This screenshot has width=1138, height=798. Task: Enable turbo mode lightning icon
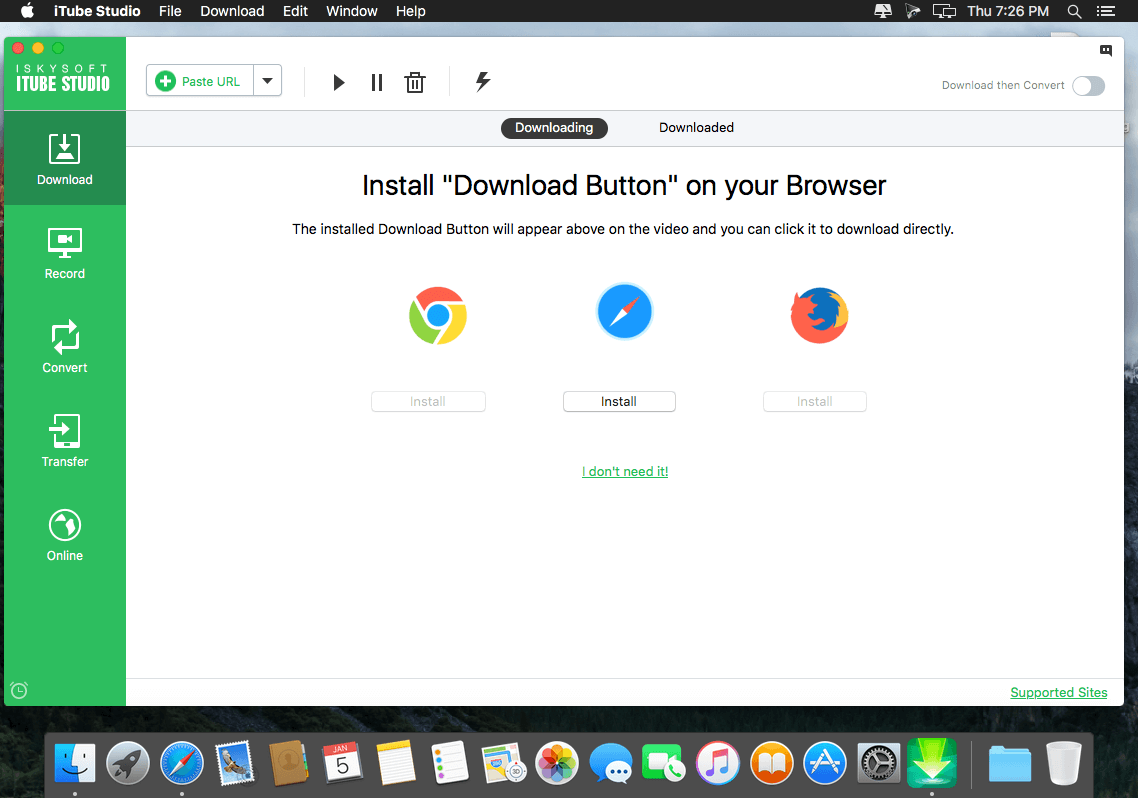click(483, 81)
